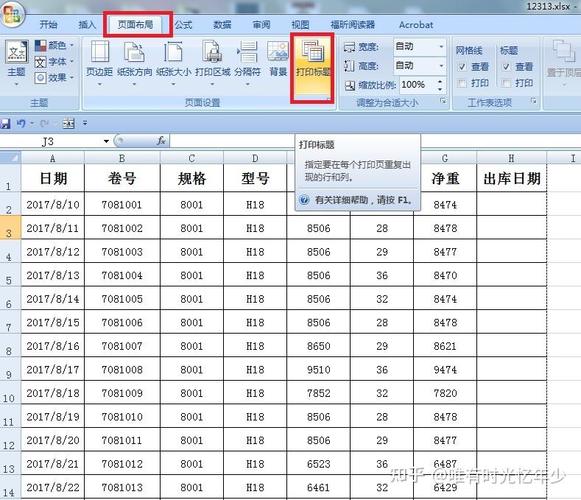Image resolution: width=581 pixels, height=500 pixels.
Task: Click the select-all corner button
Action: pyautogui.click(x=10, y=158)
